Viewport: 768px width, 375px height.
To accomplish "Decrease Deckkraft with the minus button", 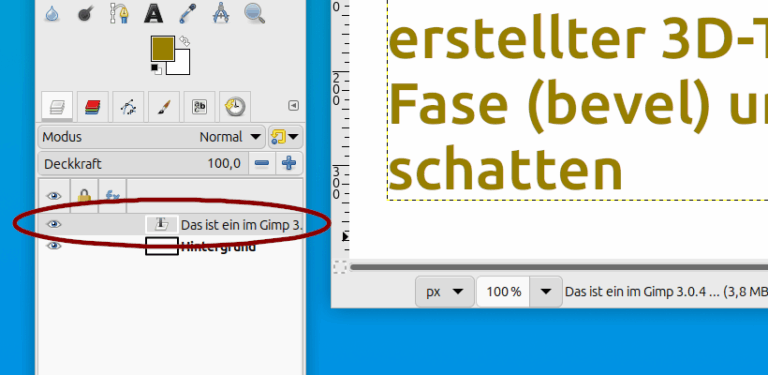I will click(262, 163).
